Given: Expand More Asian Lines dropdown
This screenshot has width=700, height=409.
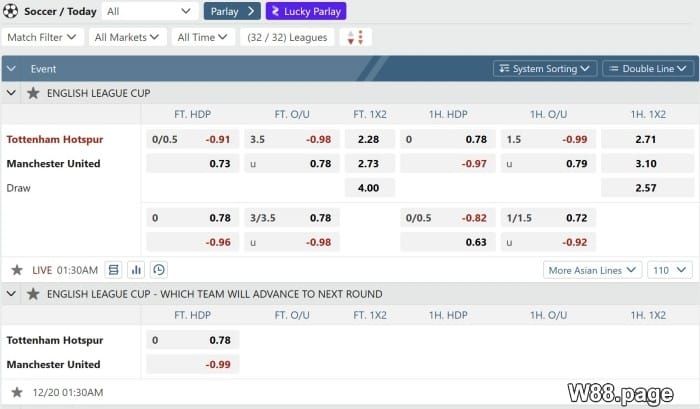Looking at the screenshot, I should click(x=592, y=270).
